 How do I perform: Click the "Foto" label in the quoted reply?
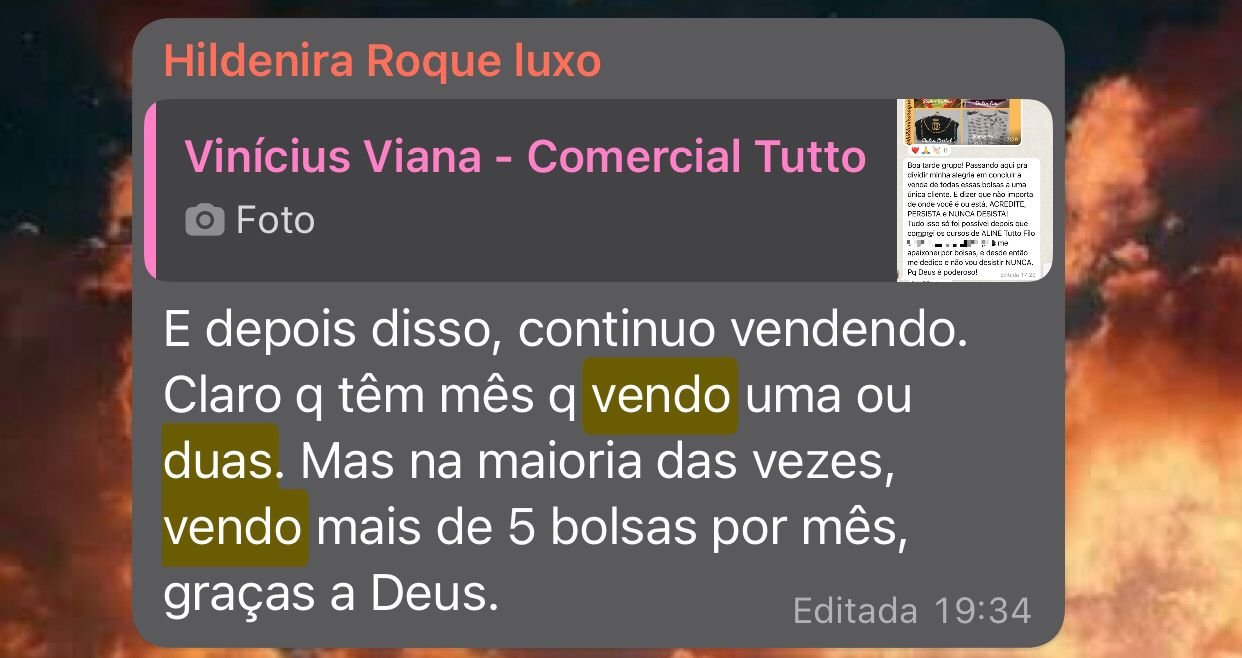tap(275, 220)
